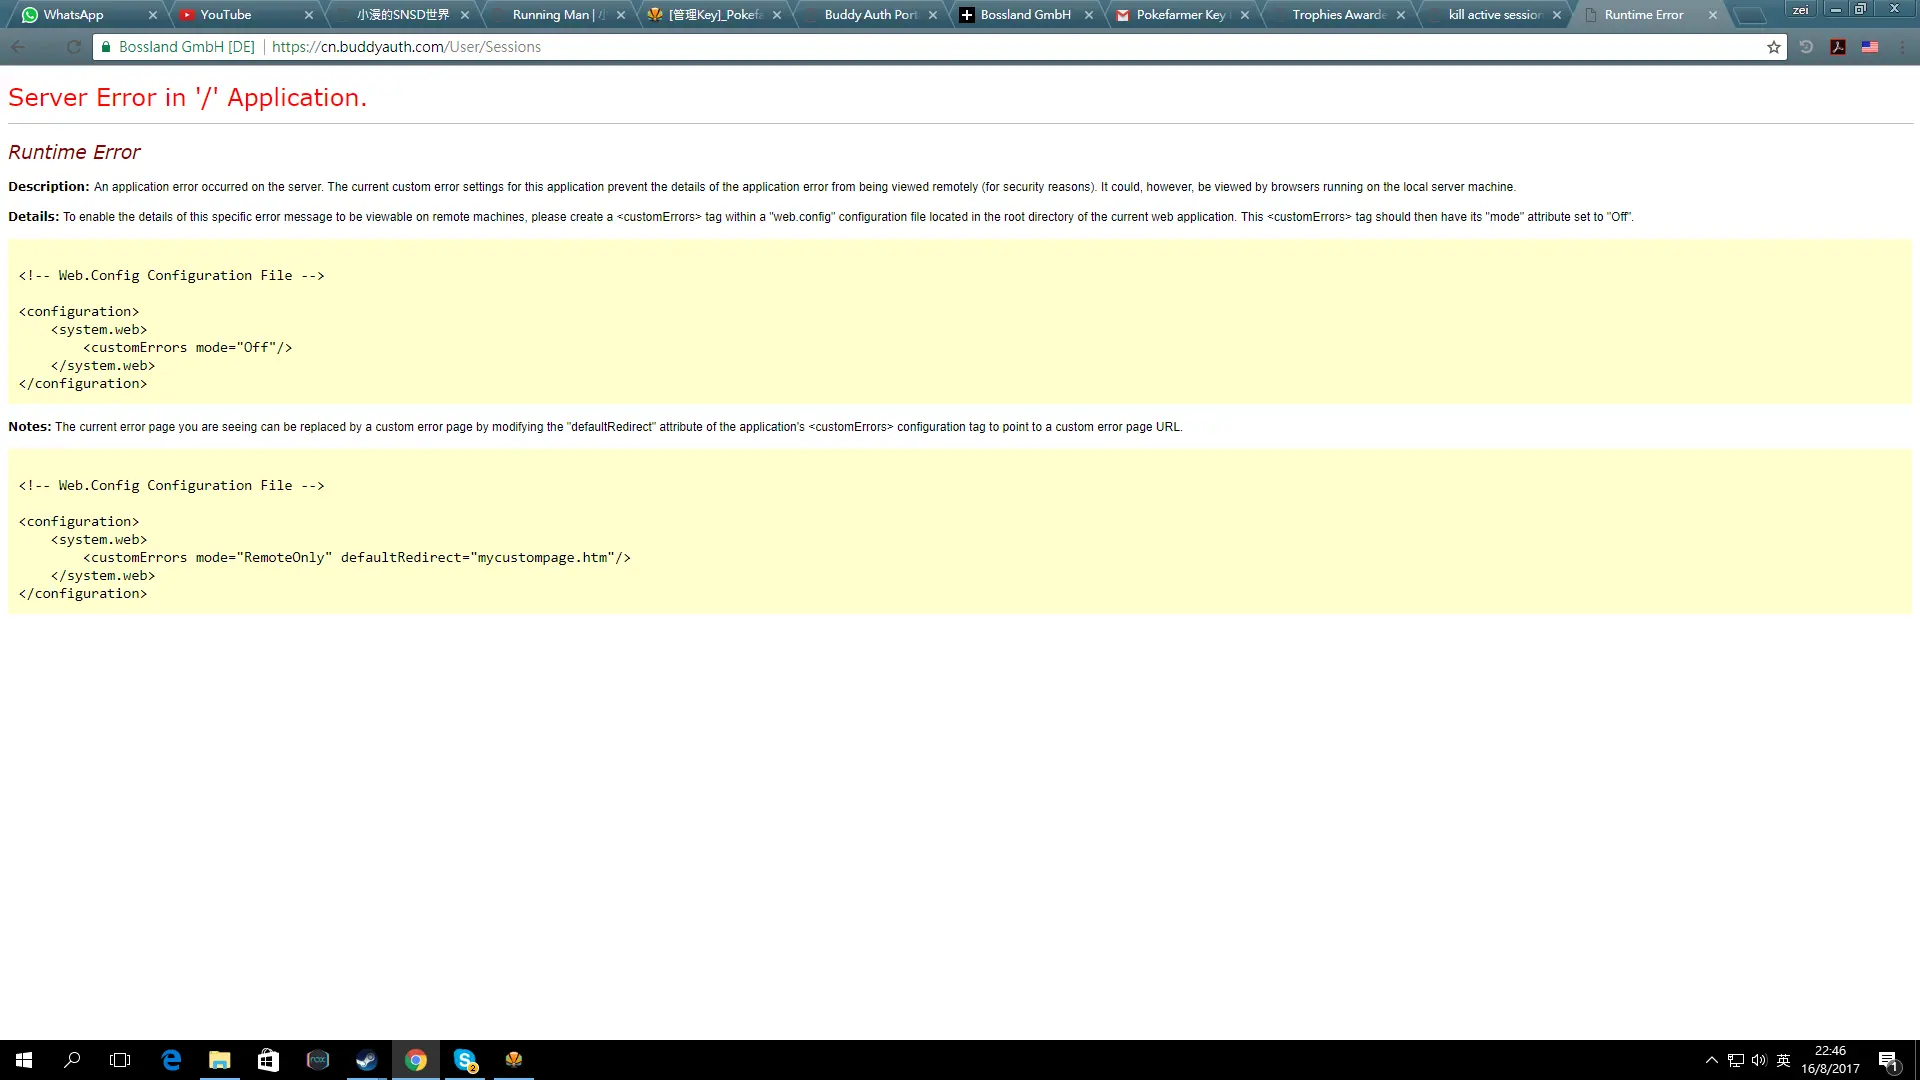Click the 'Server Error in '/' Application.' heading

click(187, 97)
